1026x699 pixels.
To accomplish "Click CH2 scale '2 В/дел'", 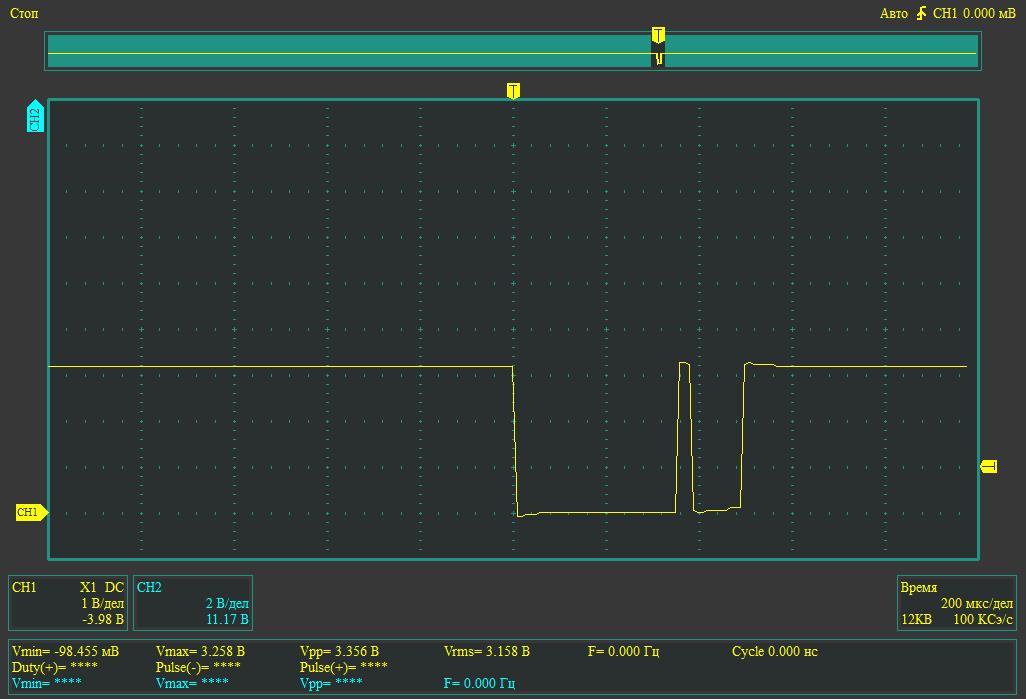I will (x=227, y=603).
